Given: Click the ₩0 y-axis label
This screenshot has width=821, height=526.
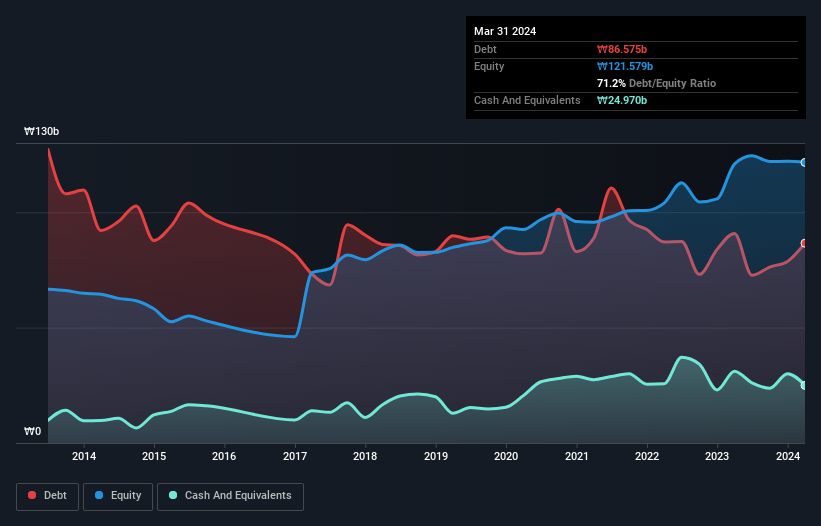Looking at the screenshot, I should tap(32, 431).
